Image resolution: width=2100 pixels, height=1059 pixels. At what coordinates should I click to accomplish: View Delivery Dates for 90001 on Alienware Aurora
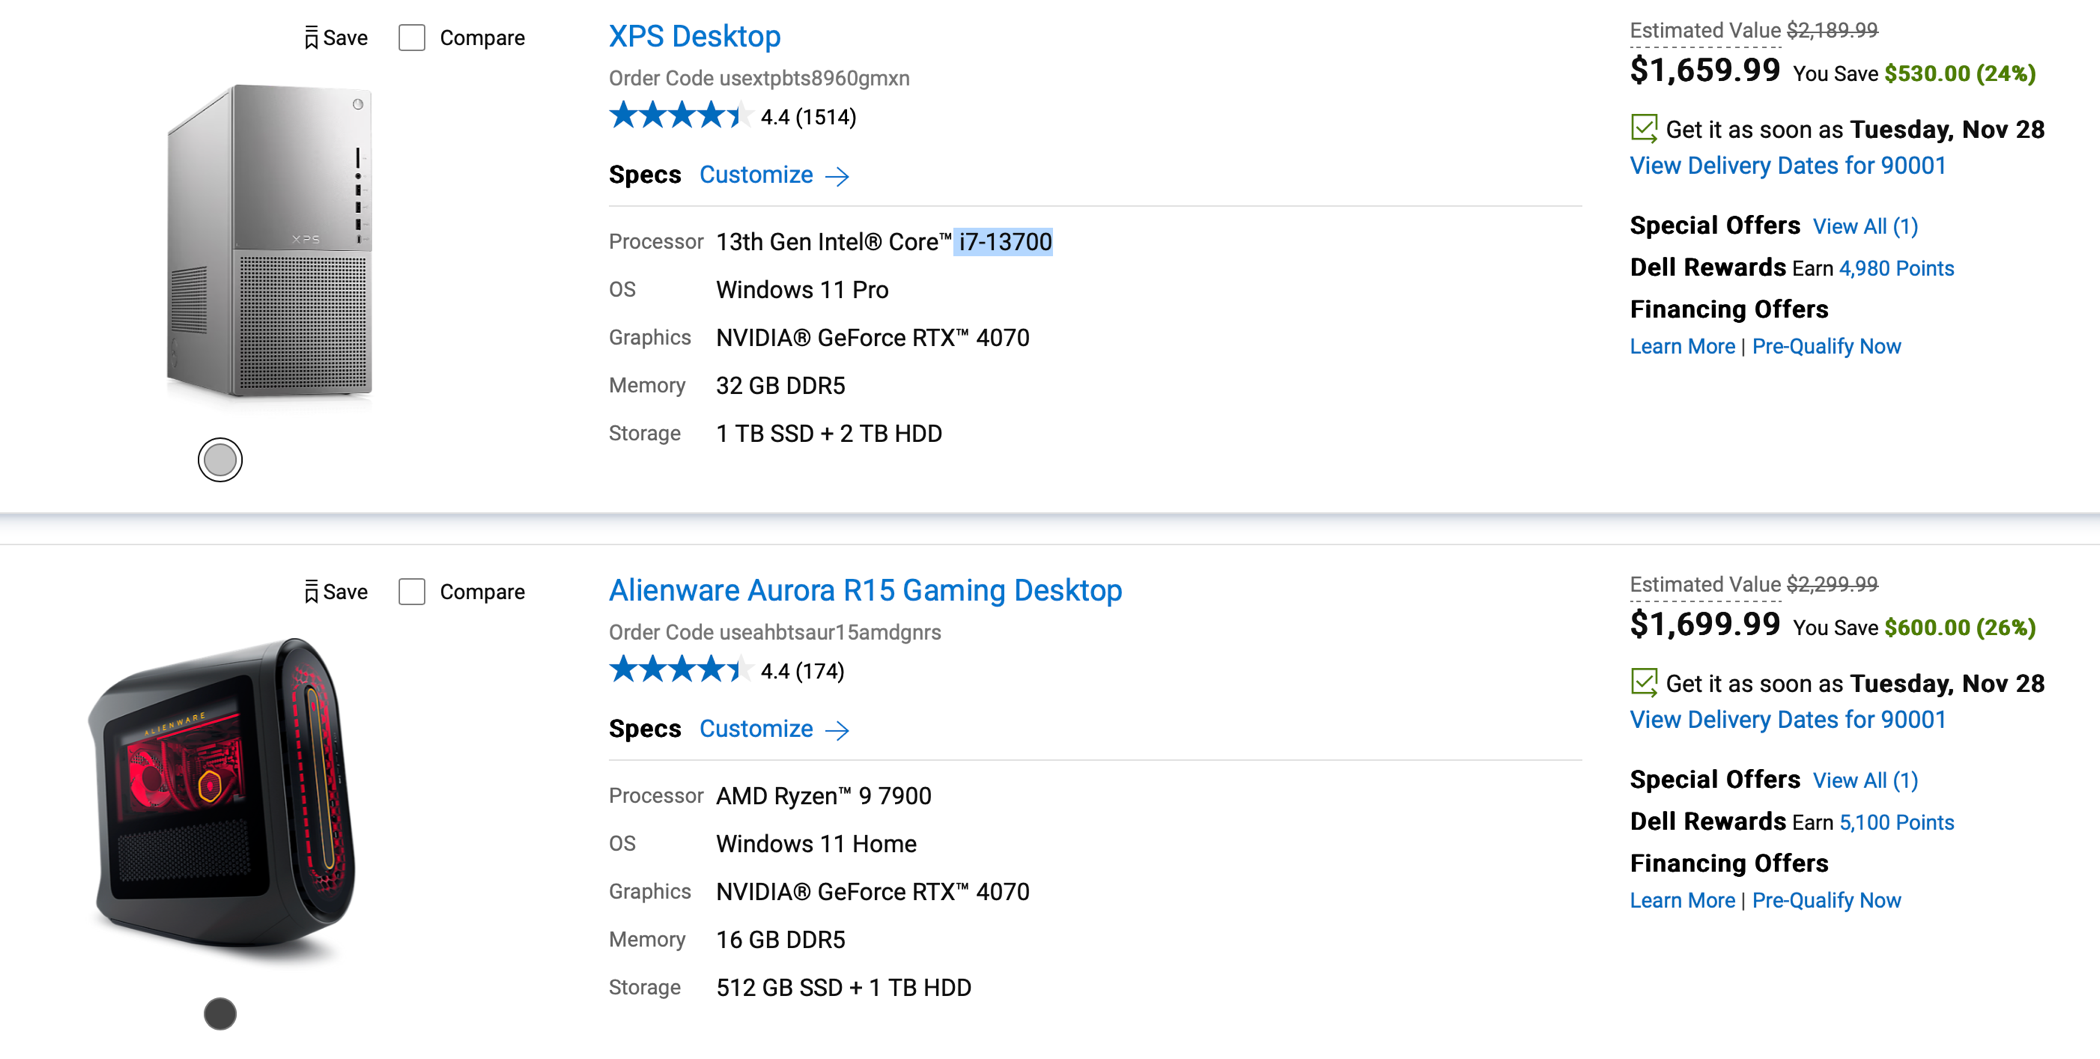(1788, 720)
